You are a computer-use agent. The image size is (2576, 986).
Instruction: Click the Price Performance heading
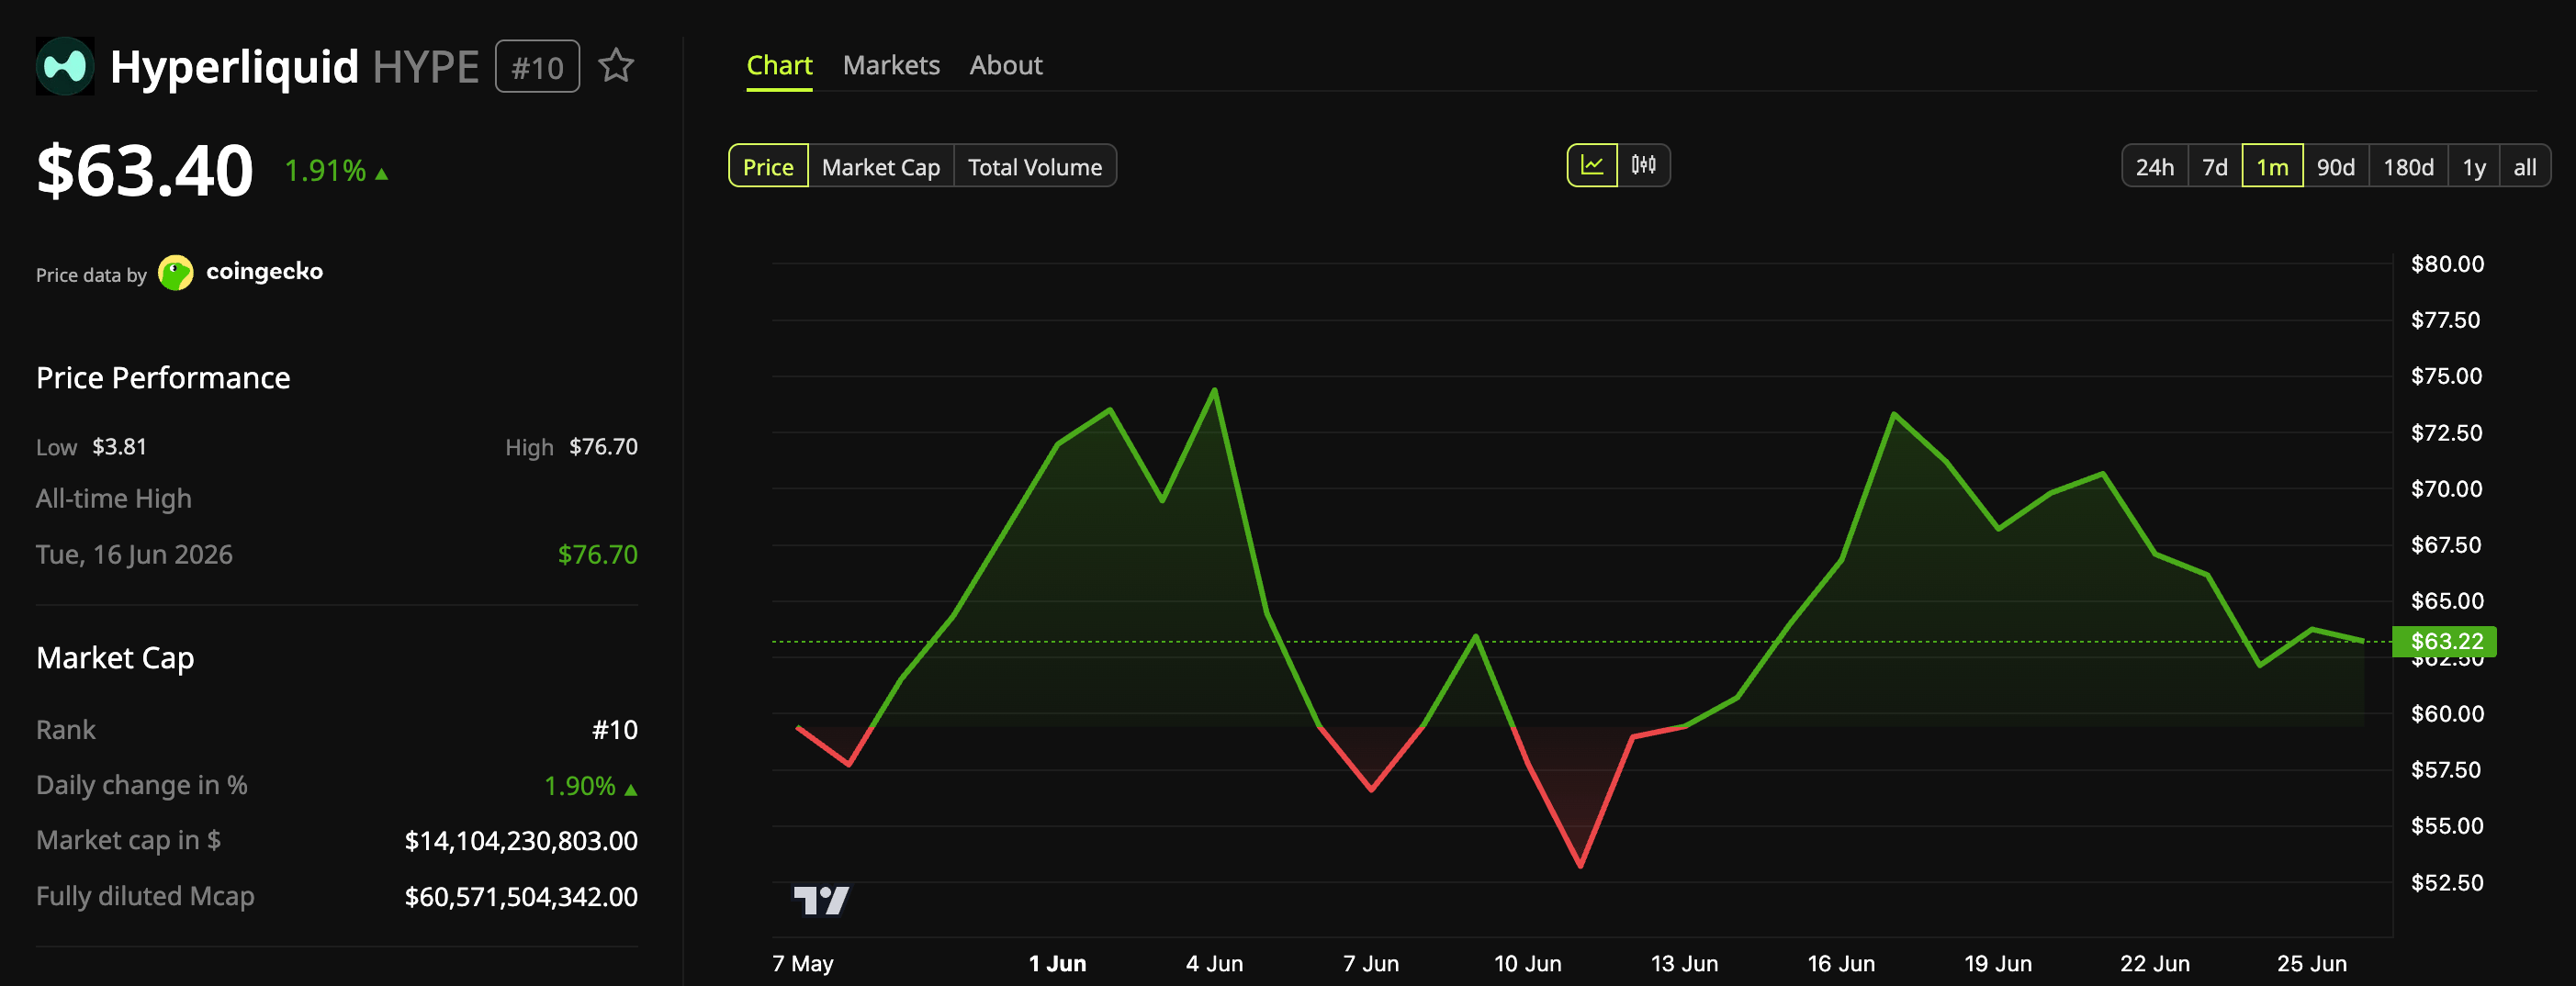163,378
